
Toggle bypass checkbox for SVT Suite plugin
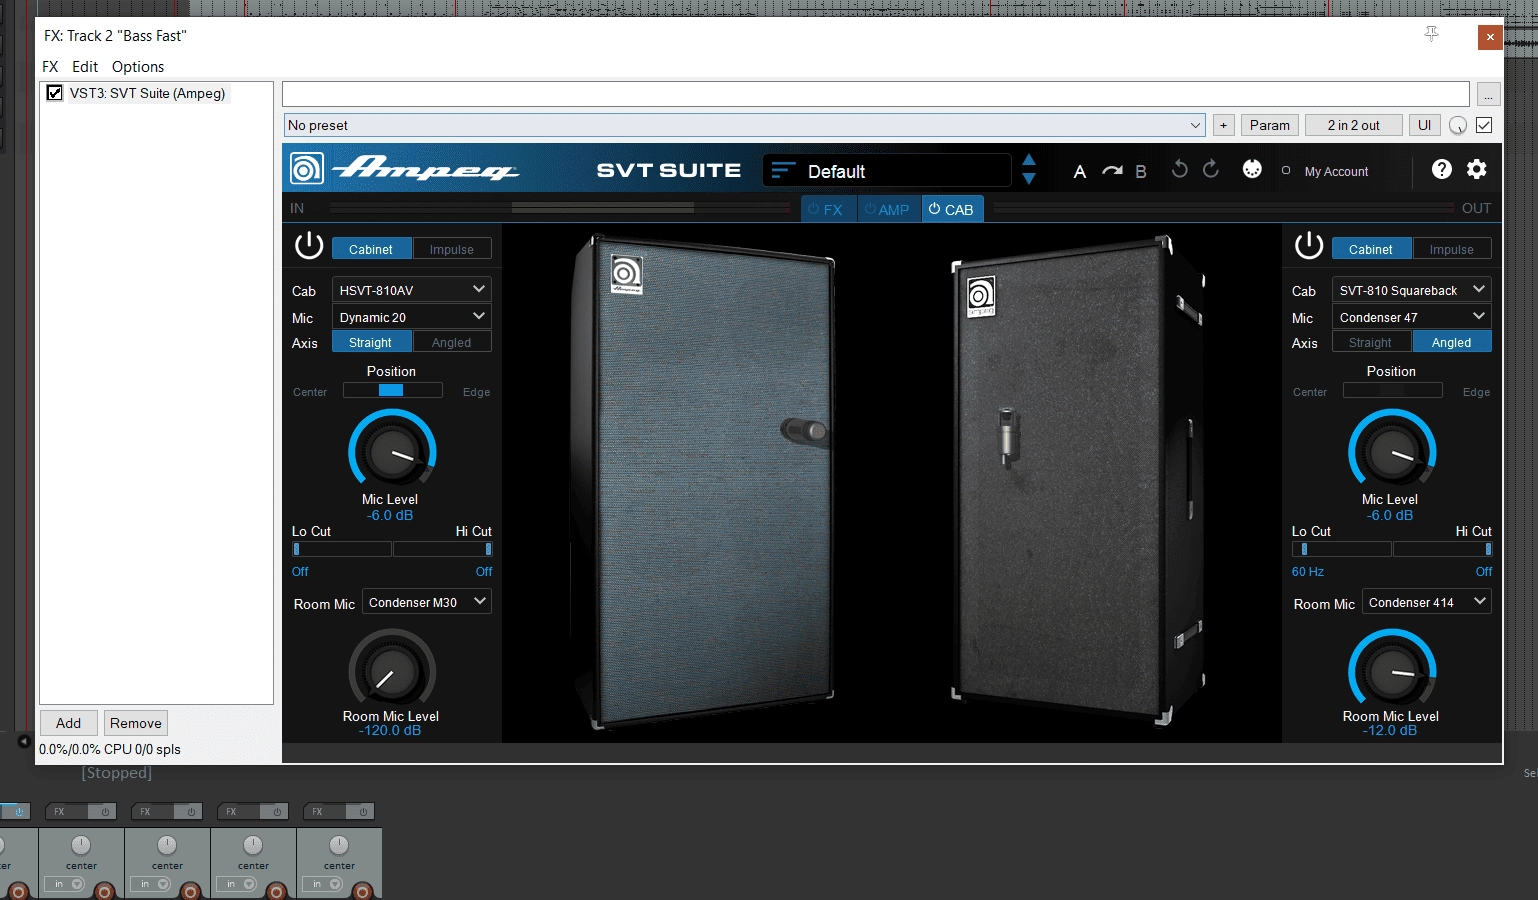pos(55,93)
